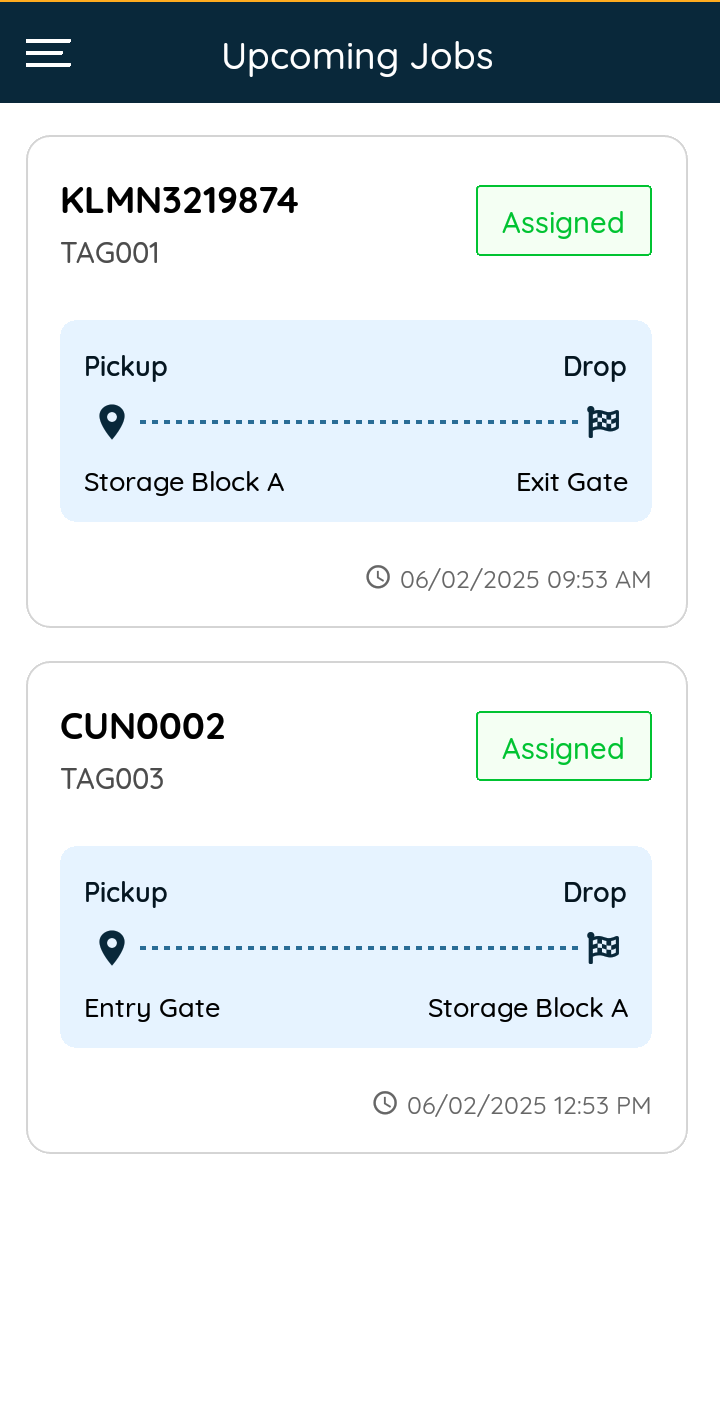Click clock icon beside 12:53 PM timestamp
Screen dimensions: 720x1406
coord(385,1103)
